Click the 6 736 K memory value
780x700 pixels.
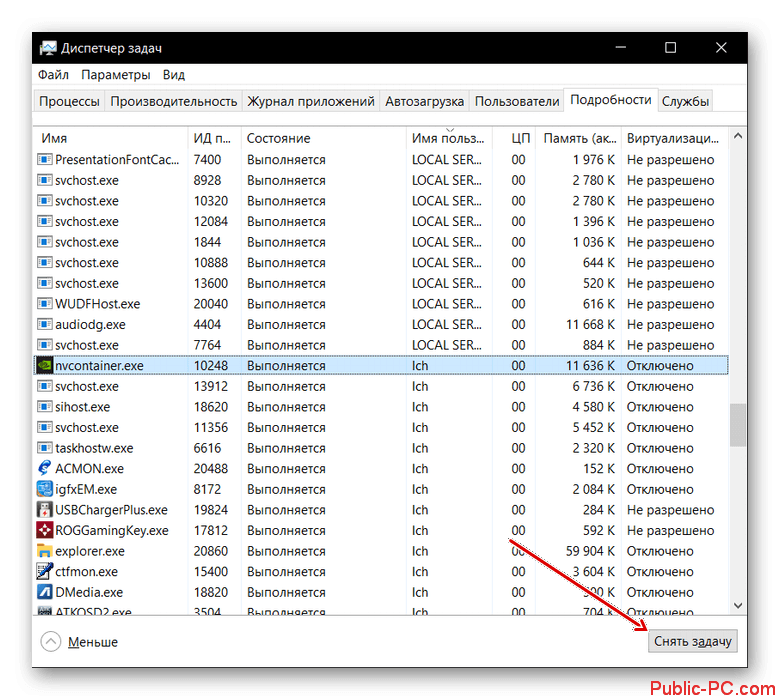coord(593,386)
